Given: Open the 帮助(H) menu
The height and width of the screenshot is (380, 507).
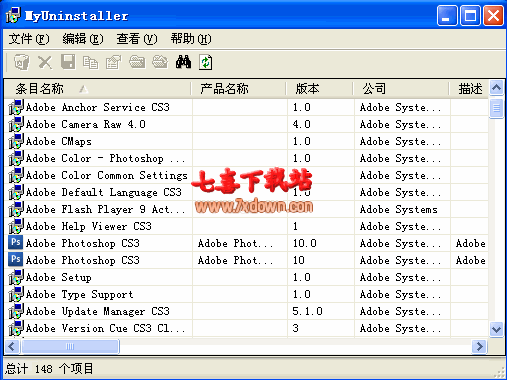Looking at the screenshot, I should tap(191, 39).
